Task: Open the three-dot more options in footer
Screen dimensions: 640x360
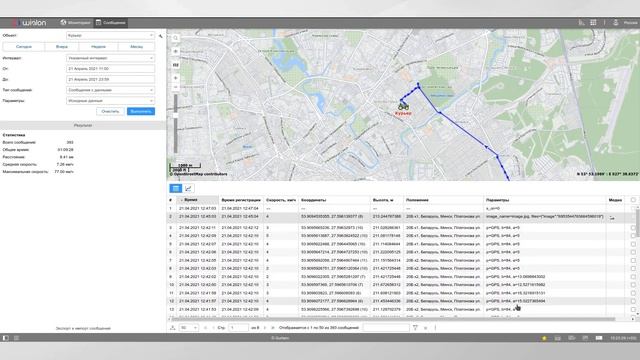Action: [x=436, y=328]
